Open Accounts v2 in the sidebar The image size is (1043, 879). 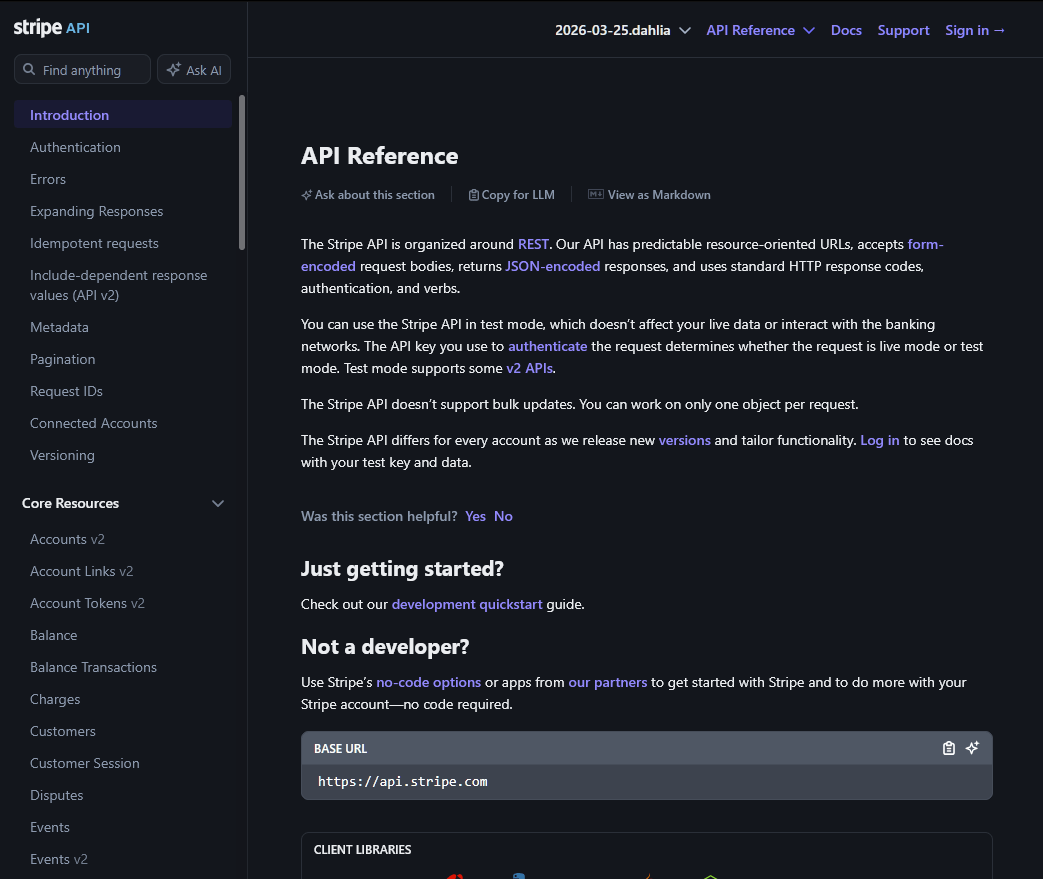point(67,539)
